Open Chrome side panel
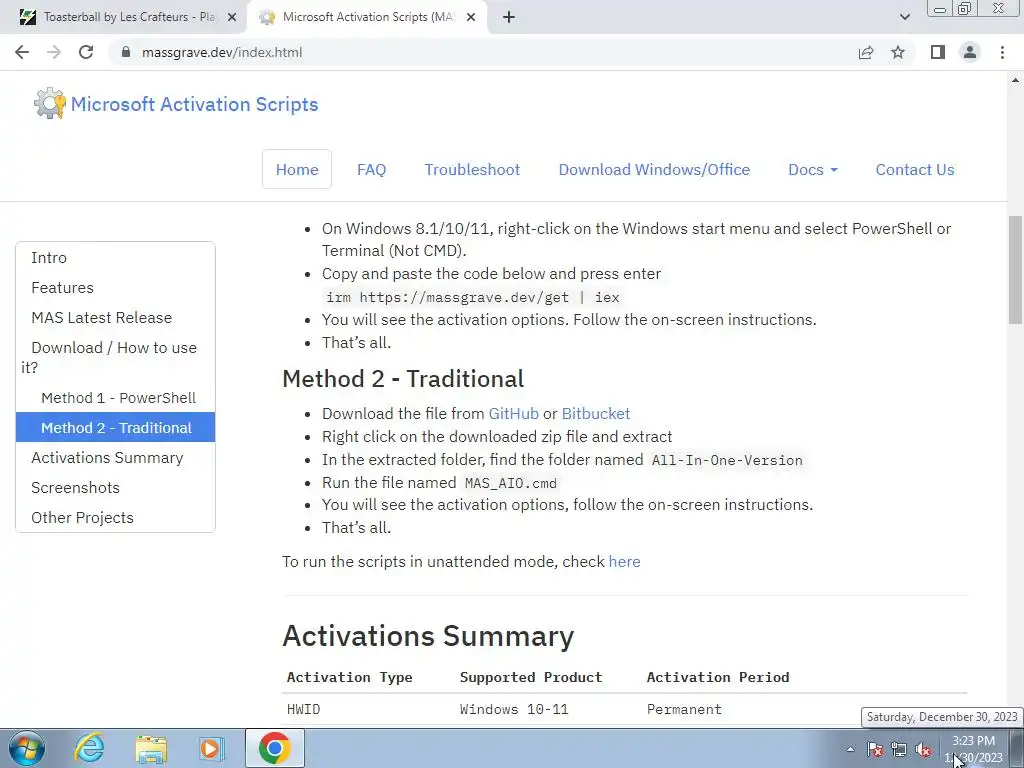 click(x=938, y=52)
